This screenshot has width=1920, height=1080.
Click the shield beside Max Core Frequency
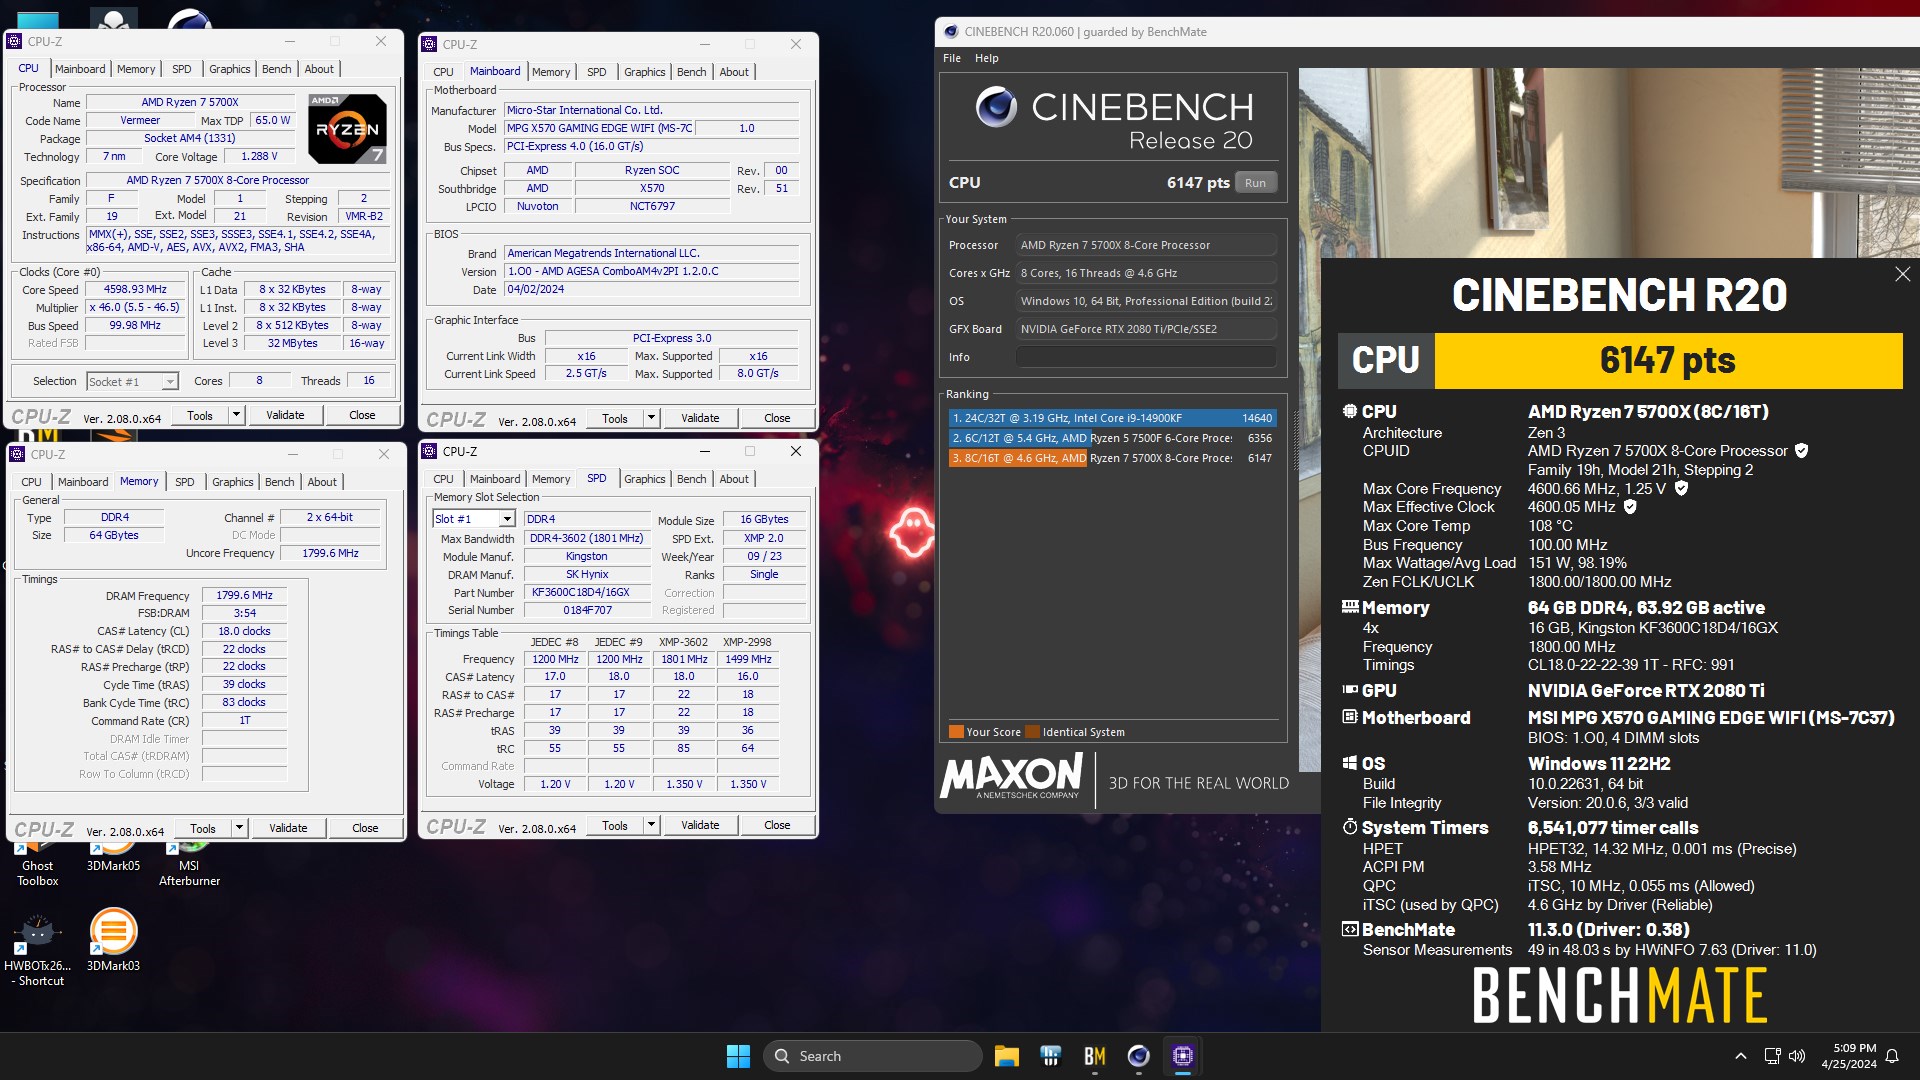click(x=1681, y=488)
